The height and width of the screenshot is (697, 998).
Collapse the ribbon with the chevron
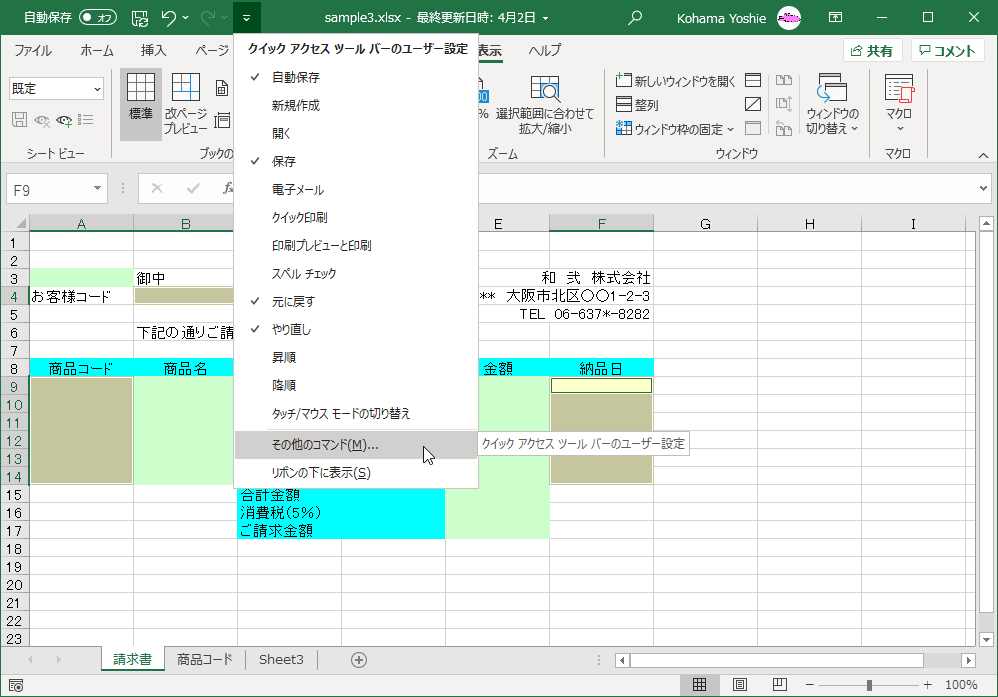click(983, 155)
